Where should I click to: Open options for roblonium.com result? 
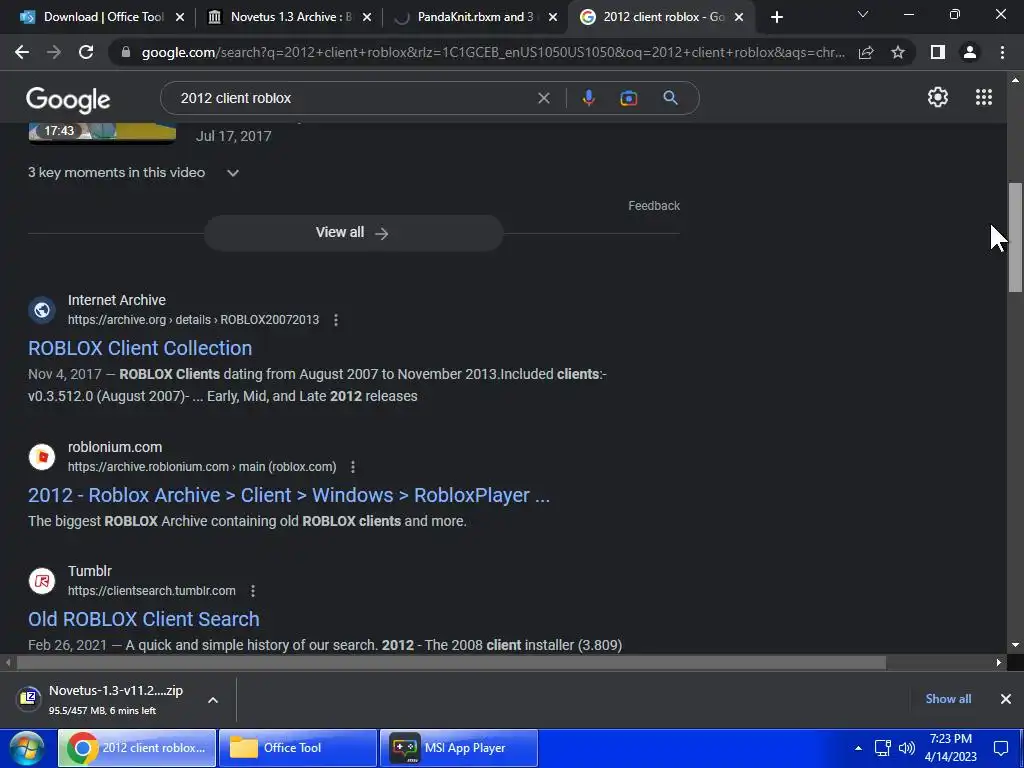pyautogui.click(x=353, y=467)
